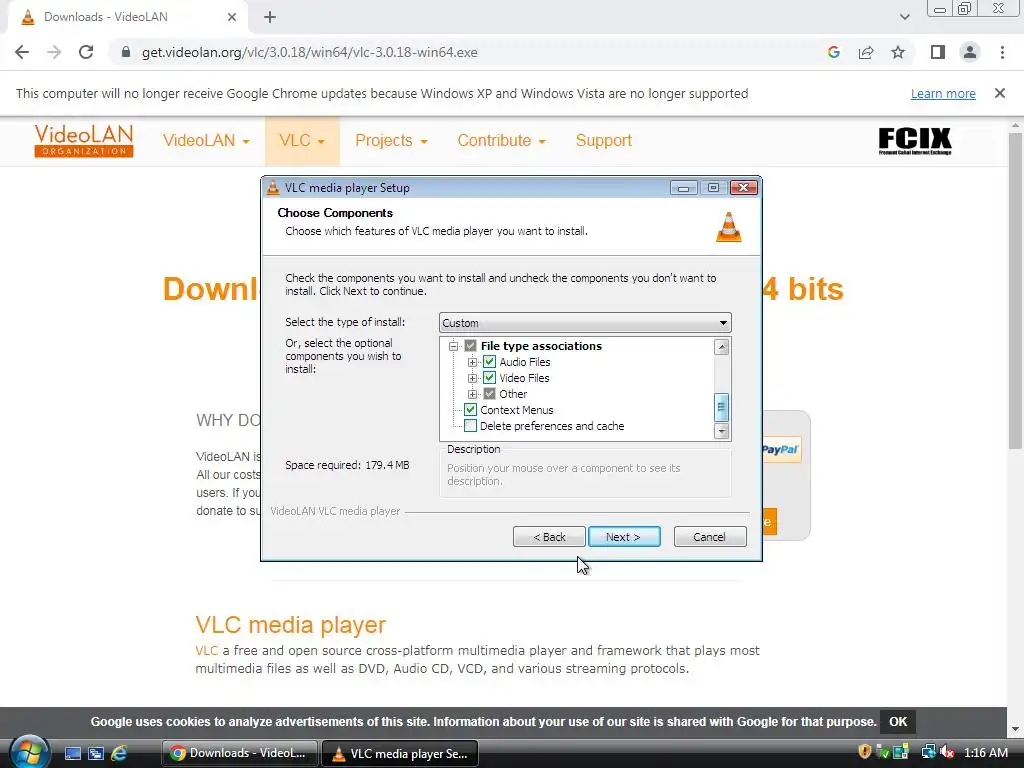Dismiss the Chrome update warning bar

coord(1000,93)
